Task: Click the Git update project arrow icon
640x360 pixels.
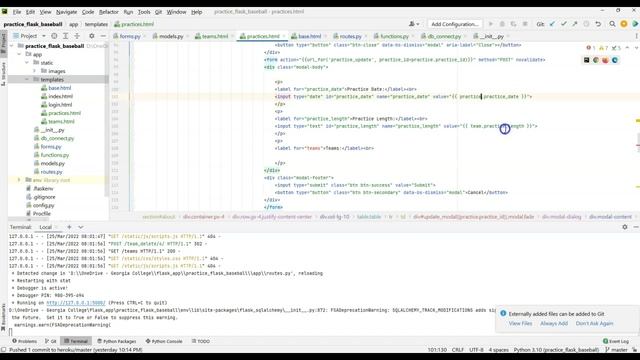Action: pyautogui.click(x=552, y=24)
